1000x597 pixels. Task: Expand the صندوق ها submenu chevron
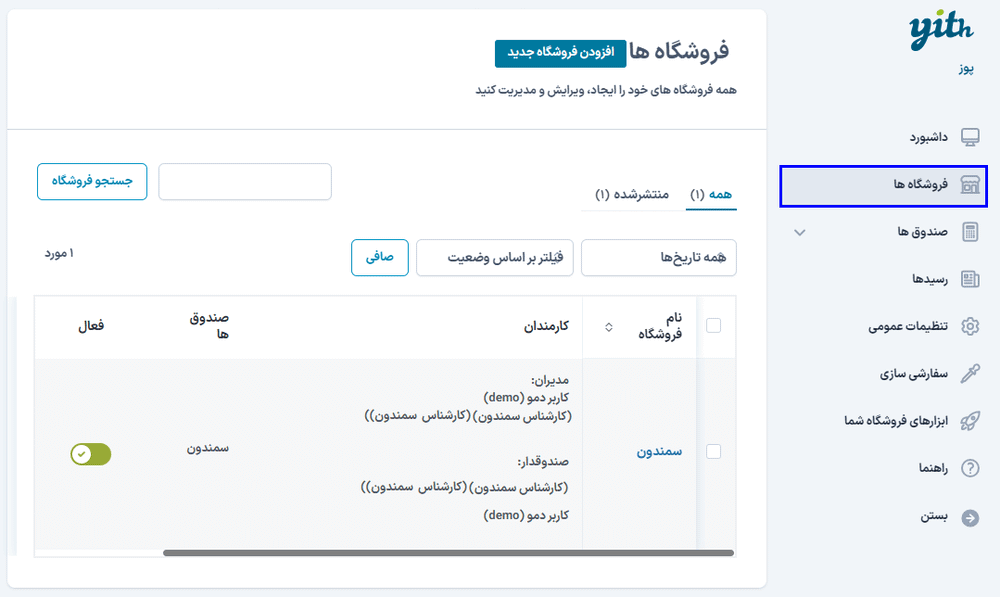[800, 232]
